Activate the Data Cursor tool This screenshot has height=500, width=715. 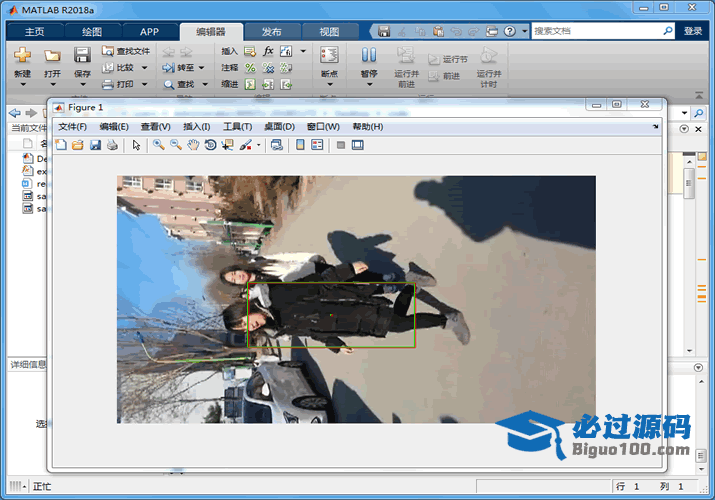coord(227,145)
